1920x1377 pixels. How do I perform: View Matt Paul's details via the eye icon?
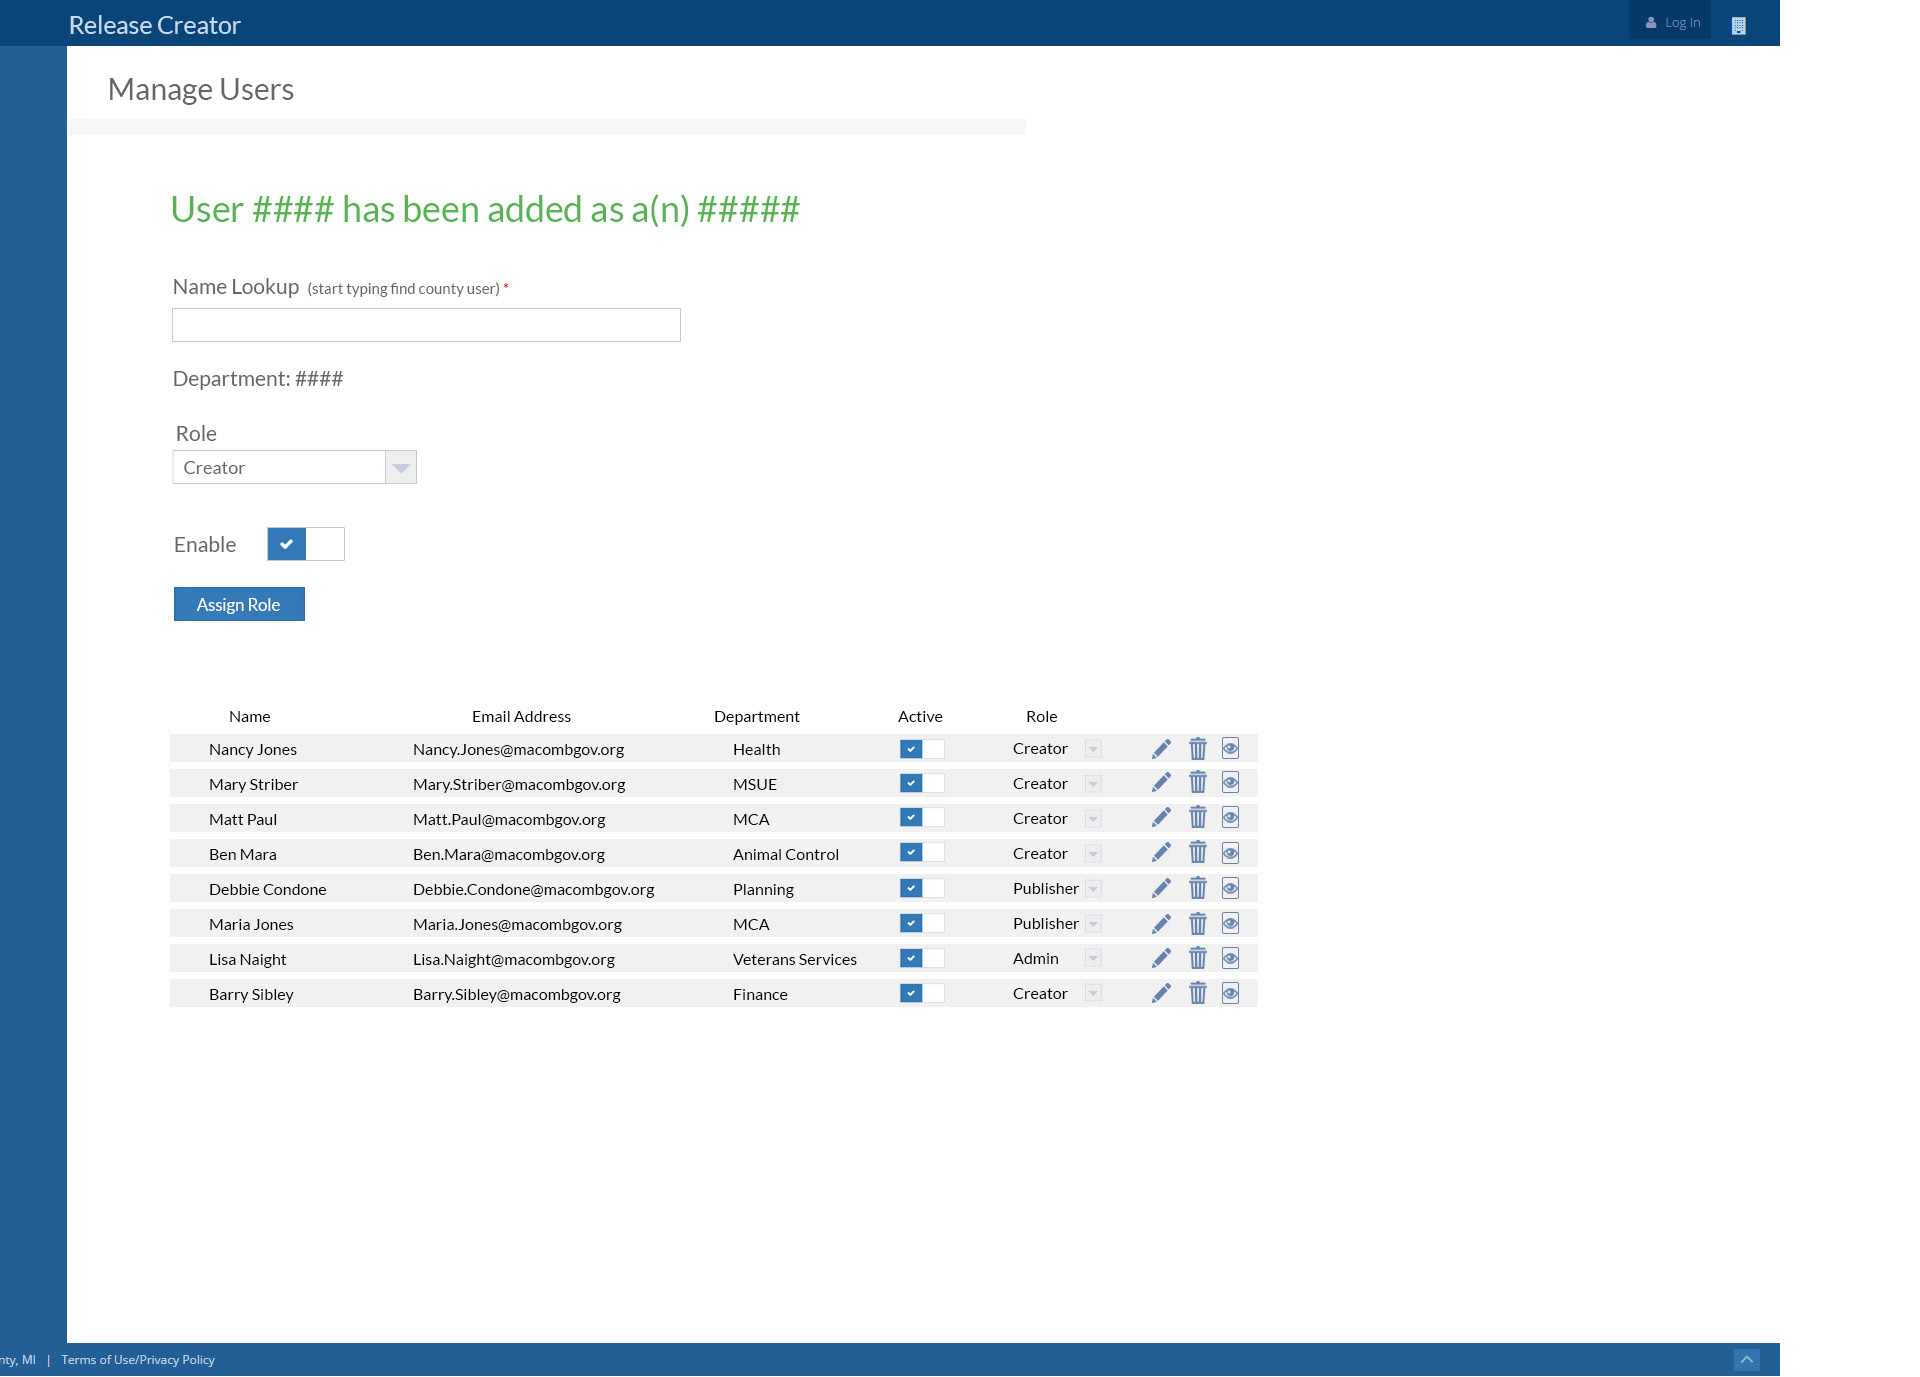coord(1230,818)
